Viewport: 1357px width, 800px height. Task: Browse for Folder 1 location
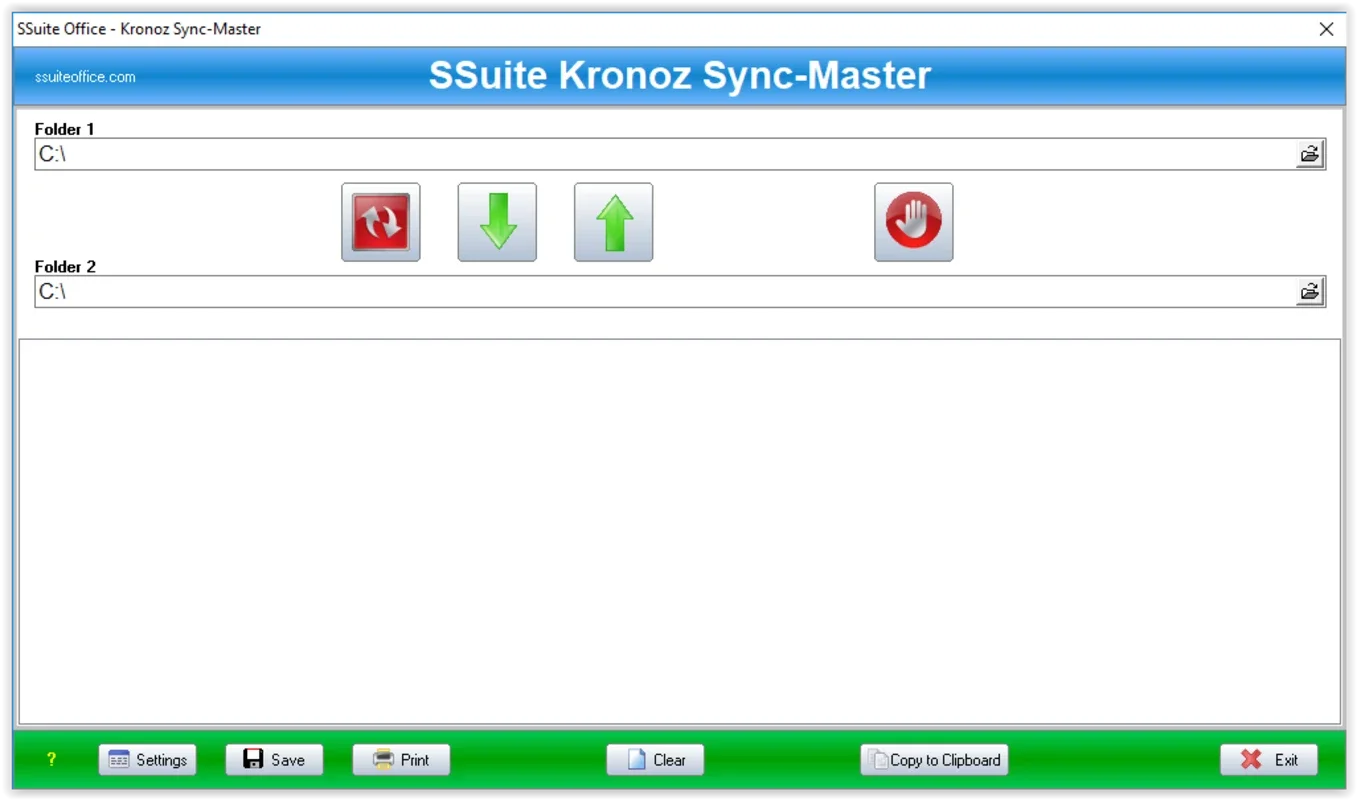[1309, 154]
